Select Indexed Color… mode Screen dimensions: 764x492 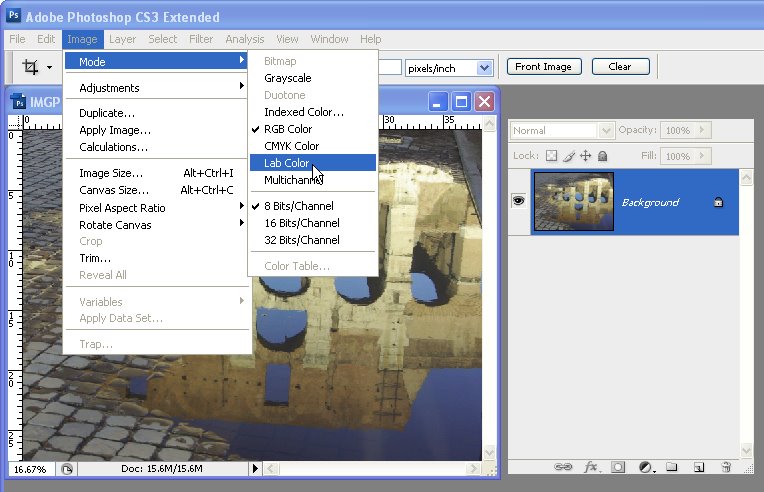(313, 112)
